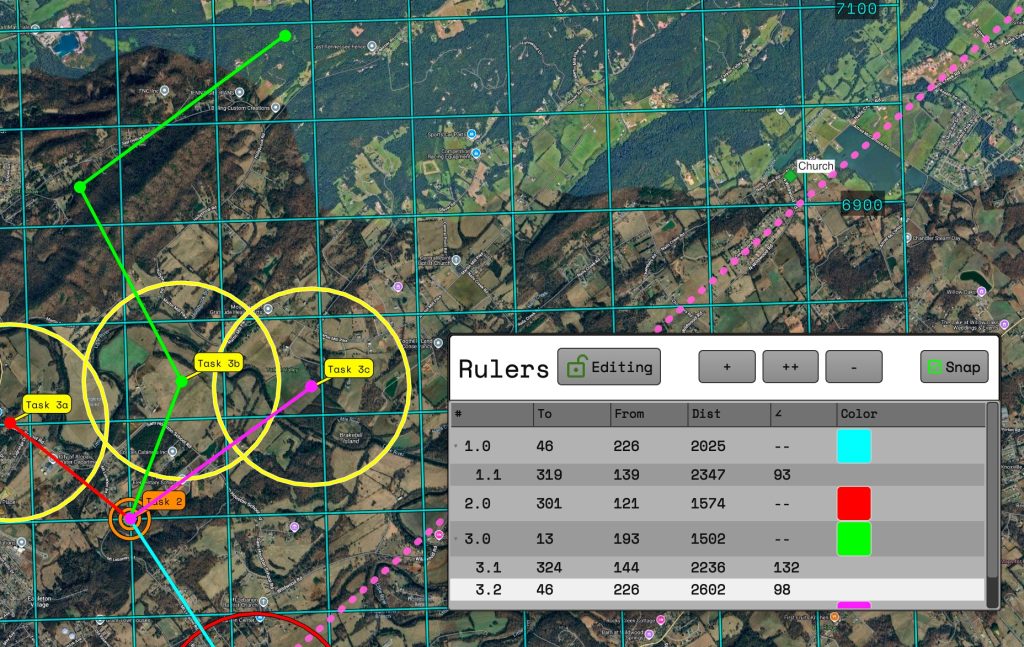Toggle the Snap checkbox button
1024x647 pixels.
pyautogui.click(x=954, y=367)
